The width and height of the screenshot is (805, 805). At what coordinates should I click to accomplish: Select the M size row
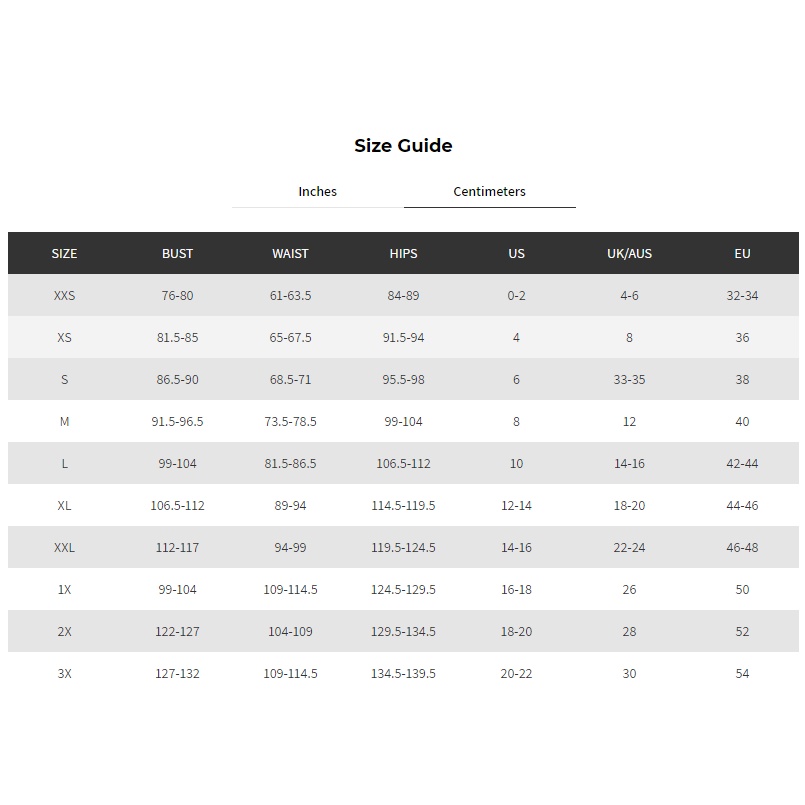click(64, 421)
